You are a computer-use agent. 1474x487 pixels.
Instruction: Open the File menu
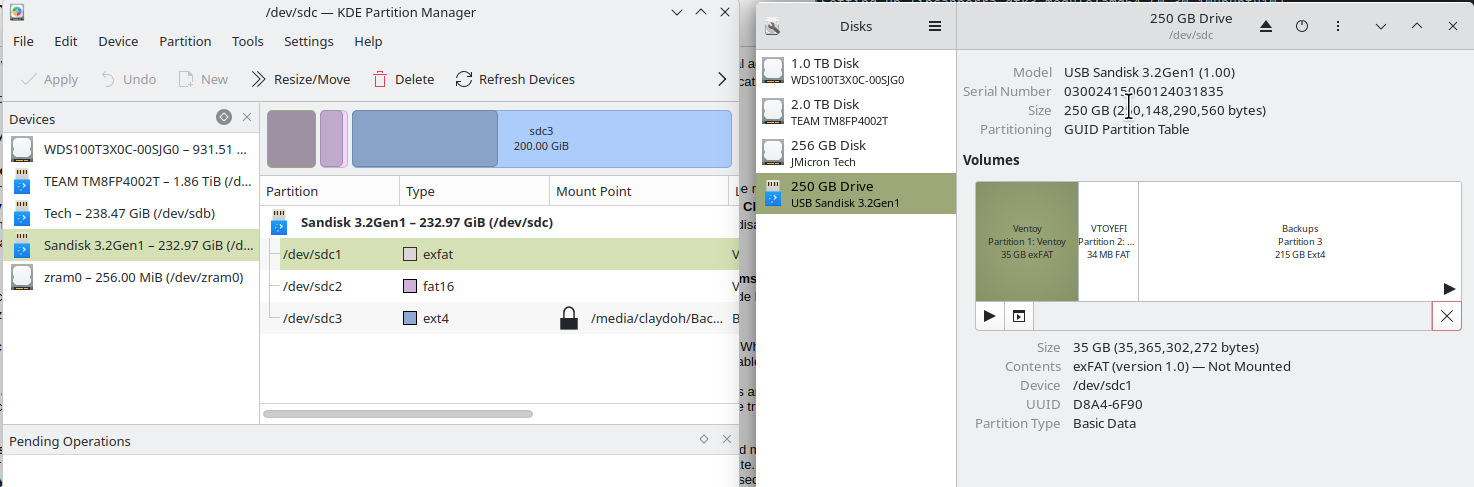click(23, 41)
